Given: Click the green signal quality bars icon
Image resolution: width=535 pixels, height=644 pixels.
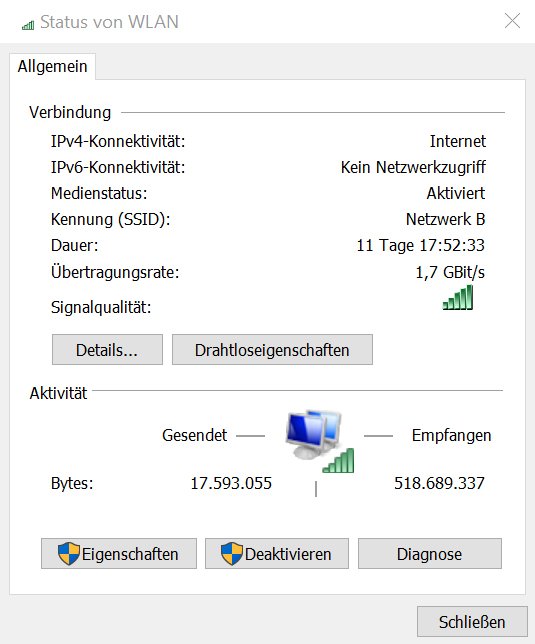Looking at the screenshot, I should 458,297.
